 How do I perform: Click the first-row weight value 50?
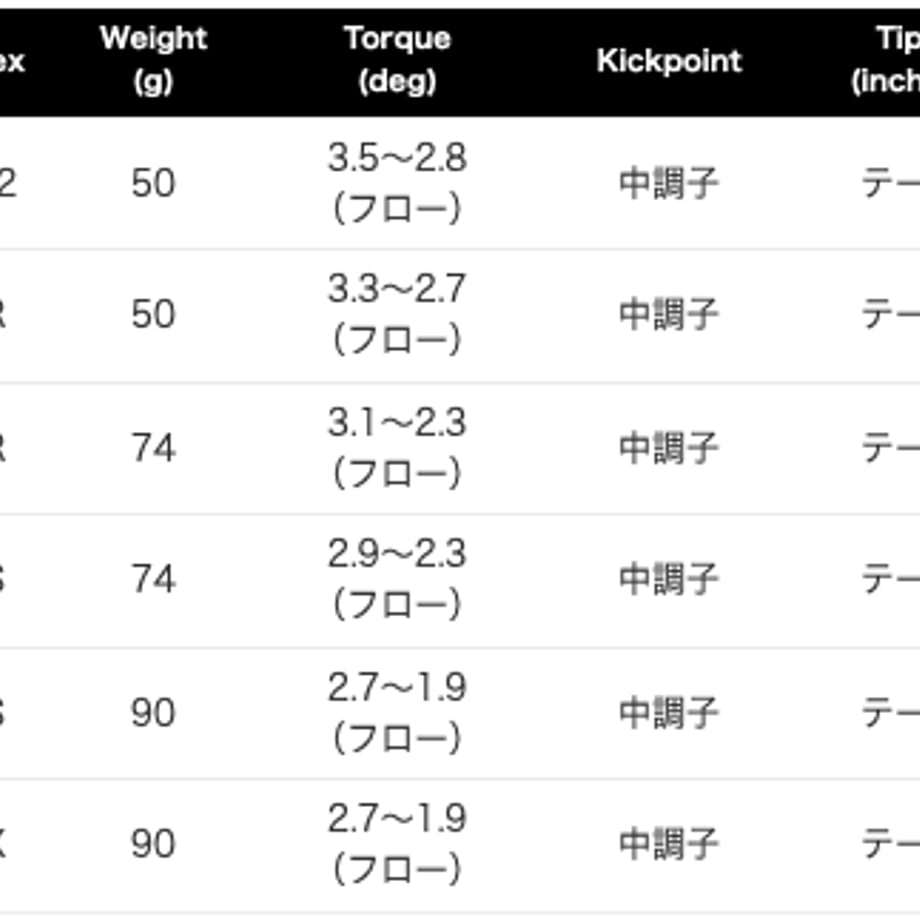(x=153, y=183)
